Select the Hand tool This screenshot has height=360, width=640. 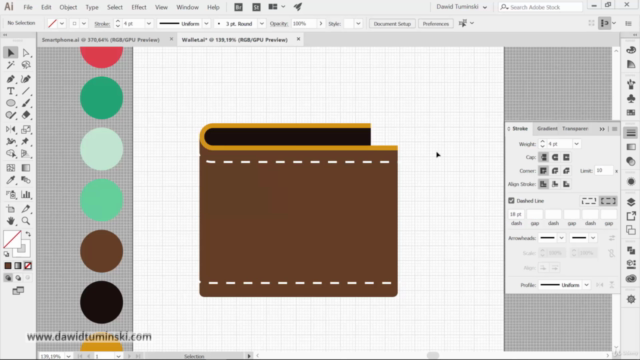11,221
